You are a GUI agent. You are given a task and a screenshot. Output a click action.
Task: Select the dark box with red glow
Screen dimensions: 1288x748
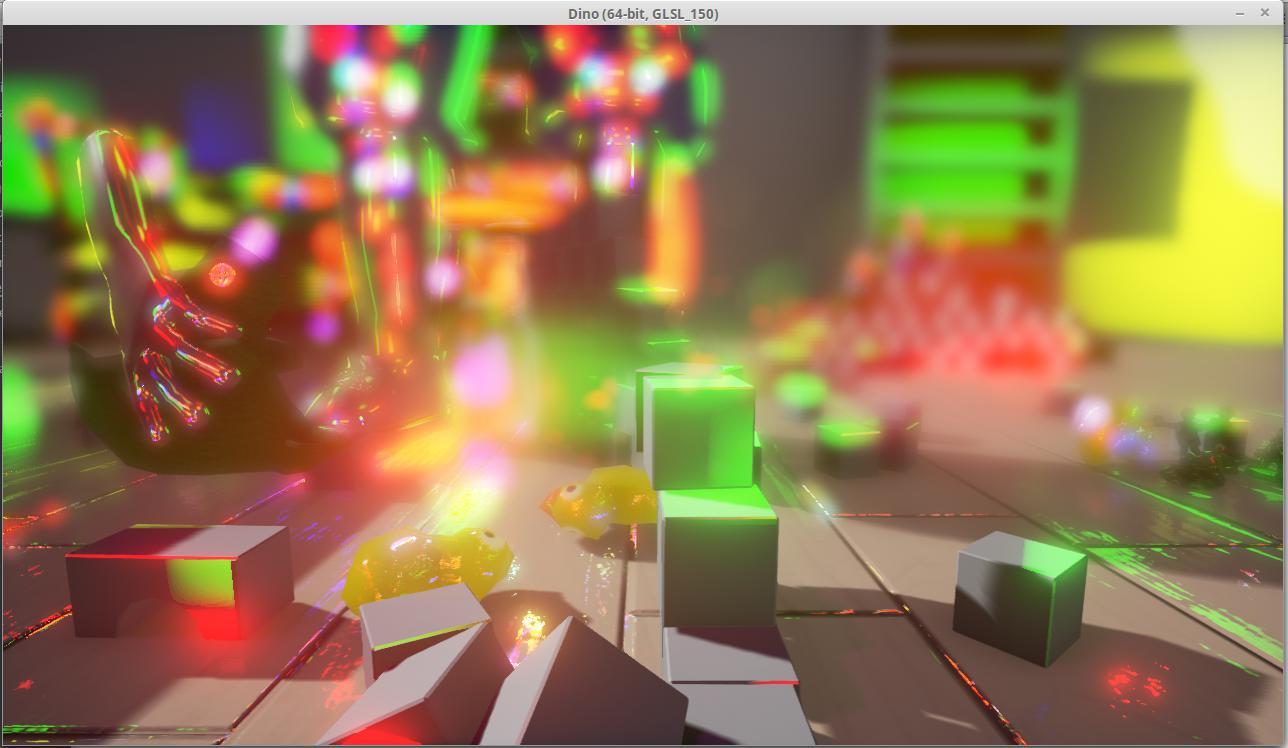point(178,580)
